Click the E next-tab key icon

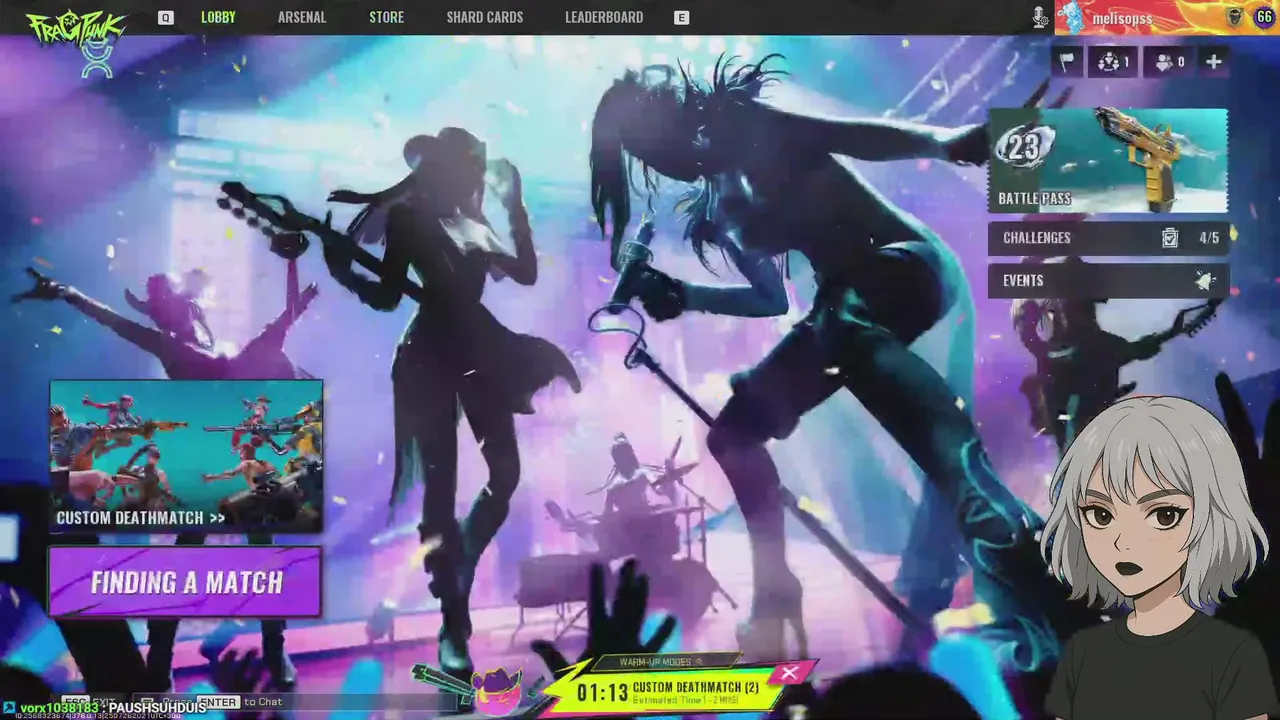point(682,18)
